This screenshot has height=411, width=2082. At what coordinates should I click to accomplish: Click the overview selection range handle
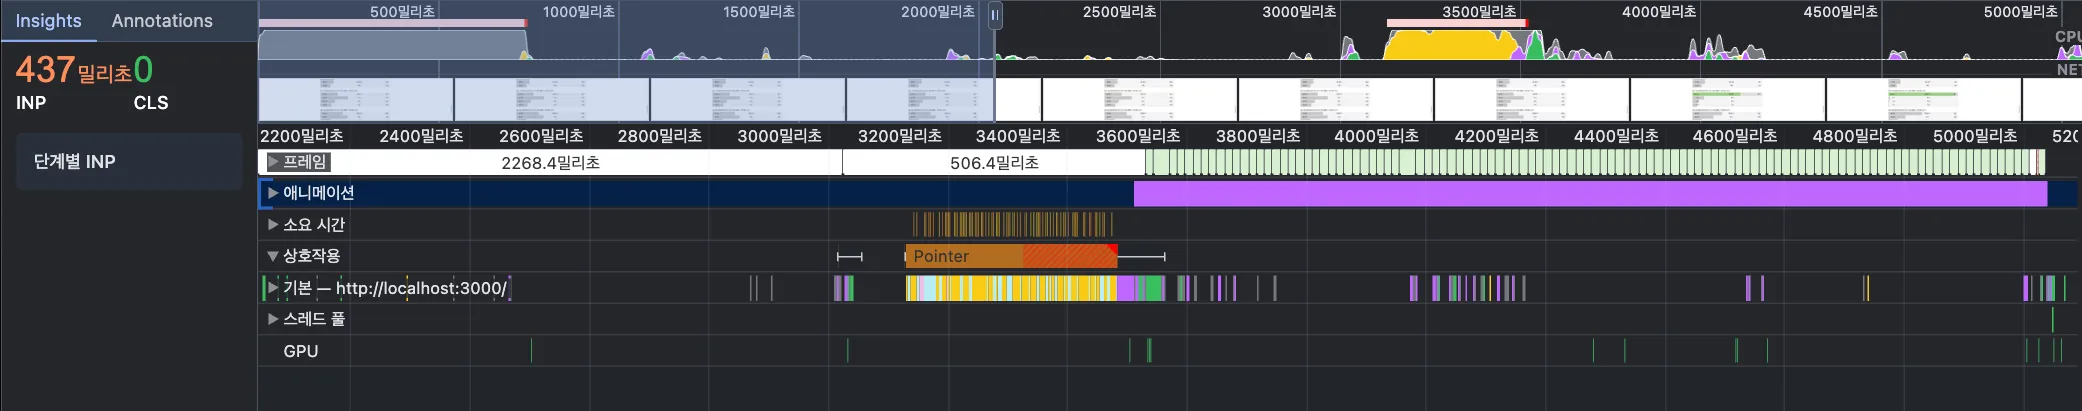point(995,15)
